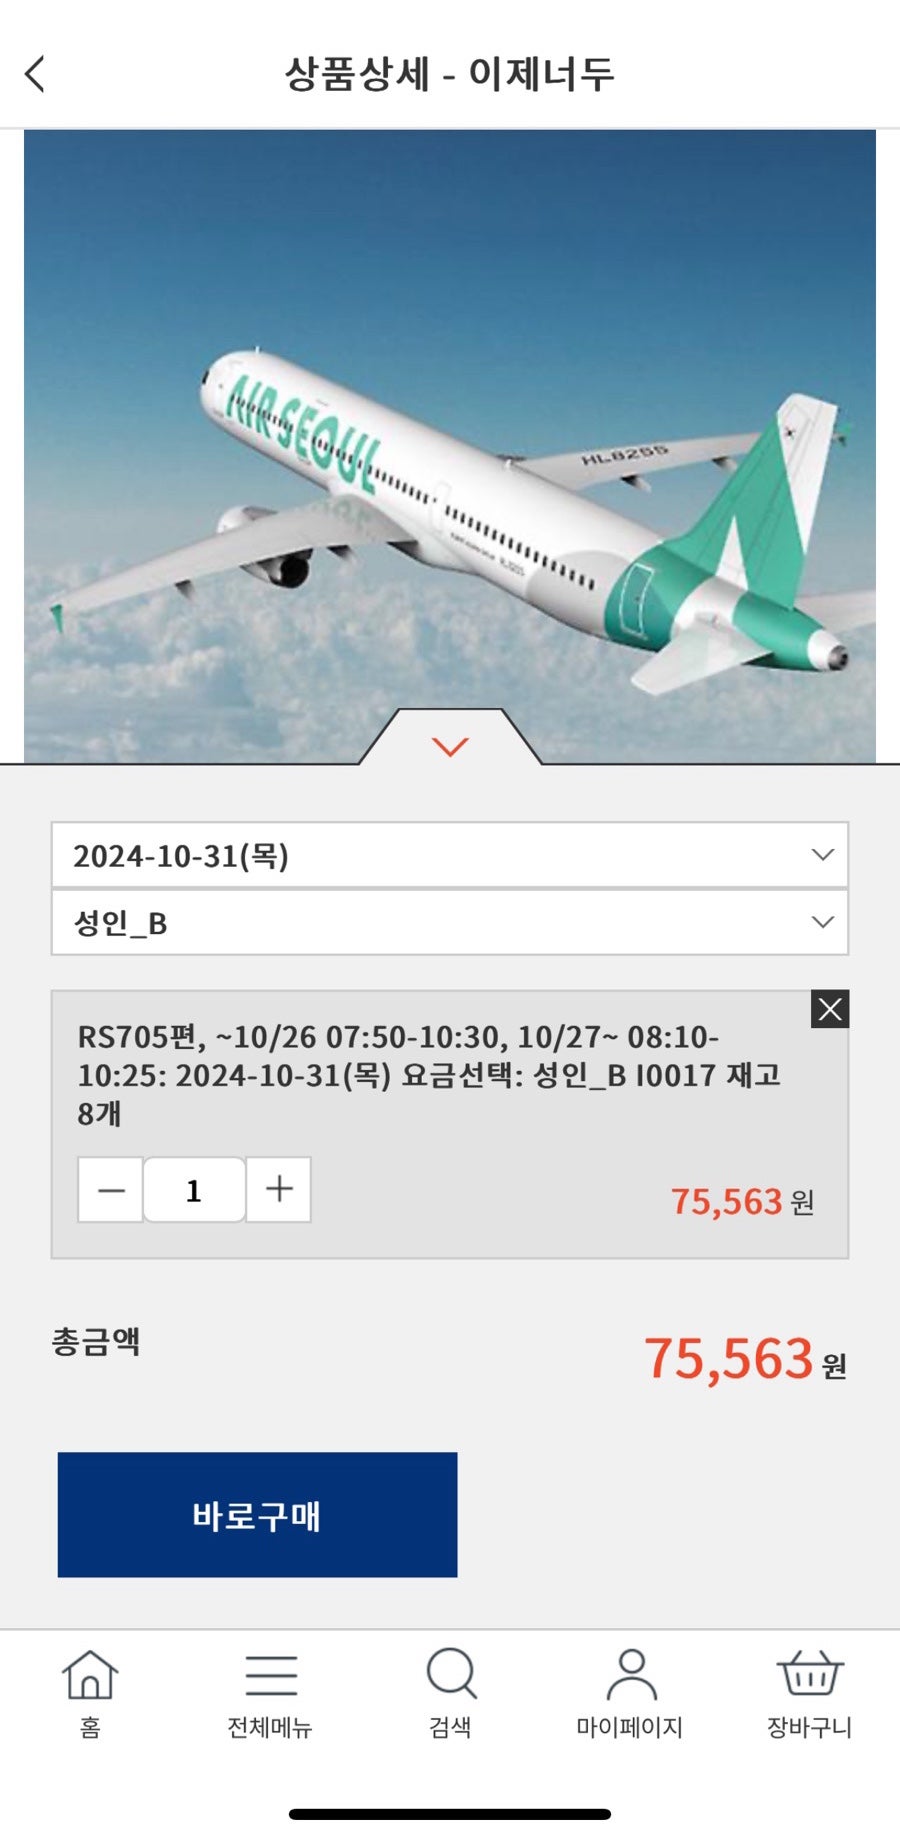Open the 장바구니 basket icon
The height and width of the screenshot is (1833, 900).
[x=810, y=1673]
